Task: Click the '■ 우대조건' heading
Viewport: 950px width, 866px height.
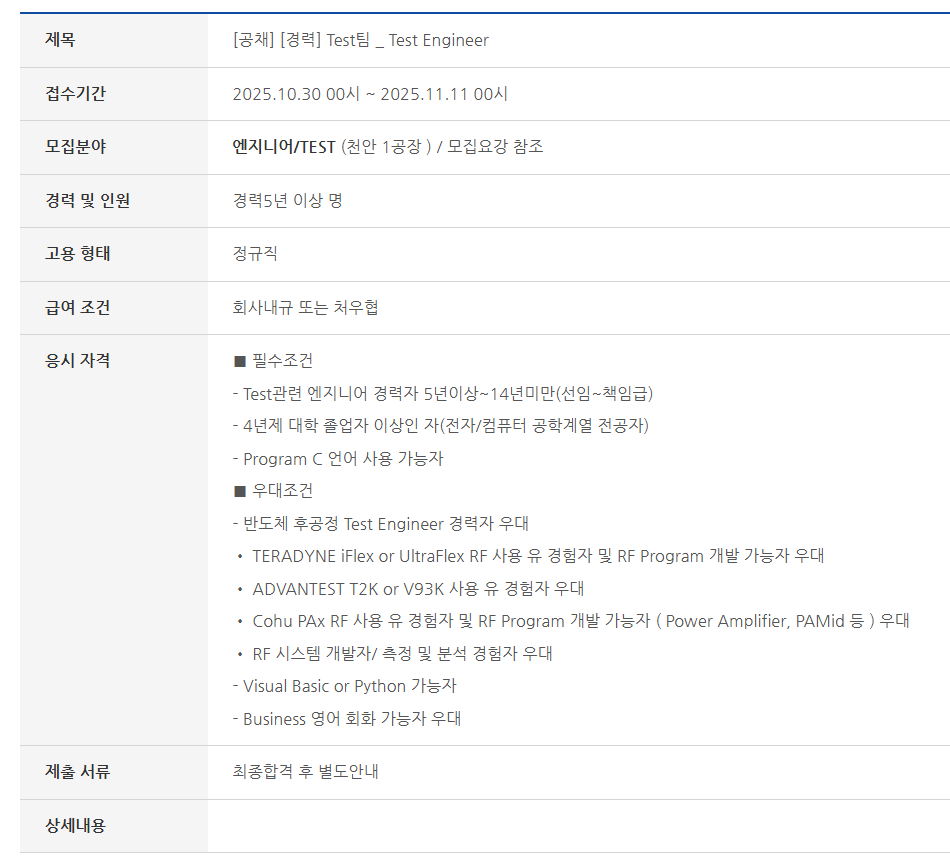Action: pyautogui.click(x=273, y=491)
